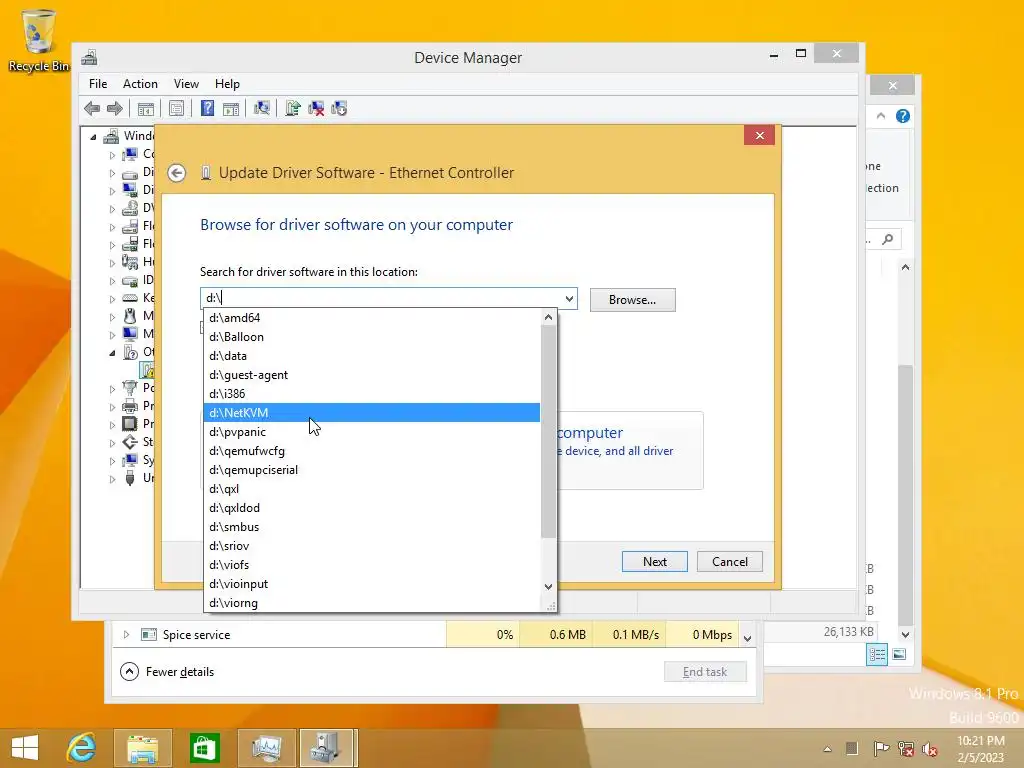1024x768 pixels.
Task: Expand the Processors tree node
Action: (112, 424)
